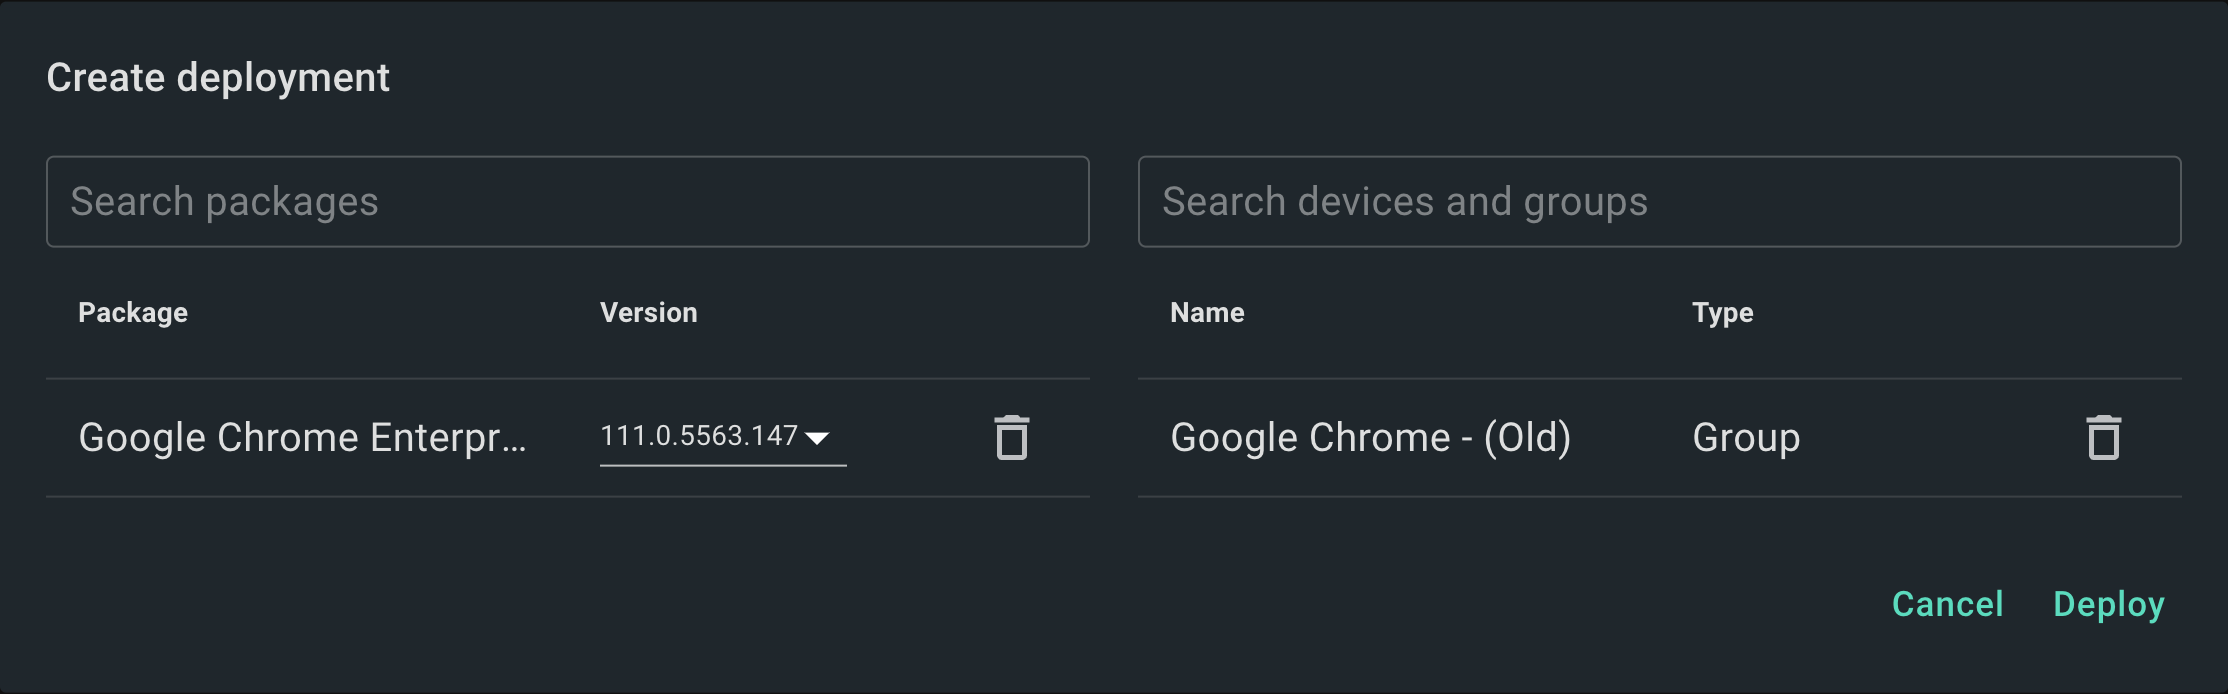Screen dimensions: 2228x694
Task: Click the Group type cell
Action: [1746, 438]
